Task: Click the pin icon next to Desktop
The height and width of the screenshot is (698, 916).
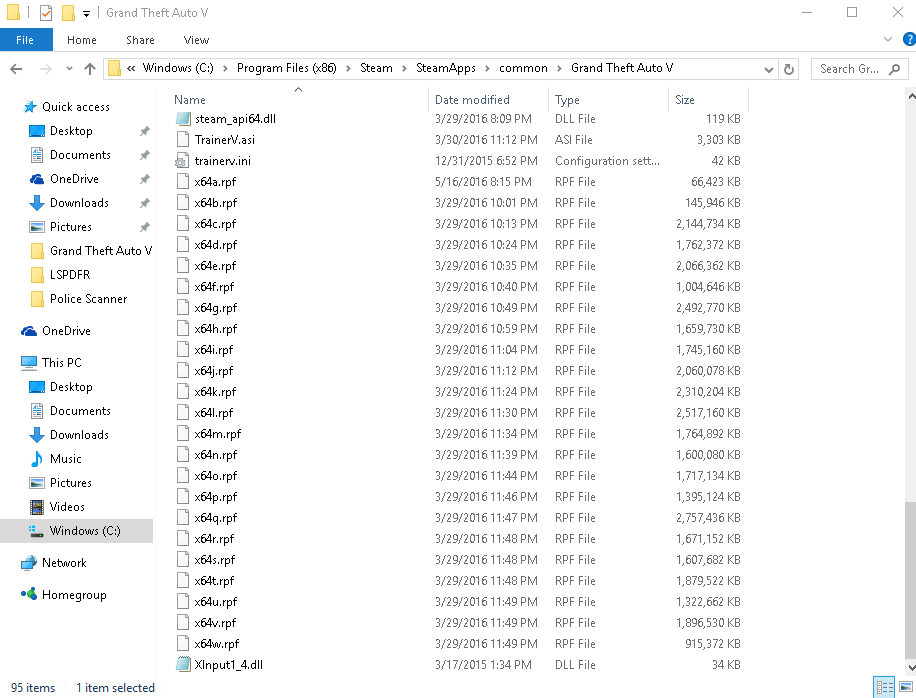Action: point(144,131)
